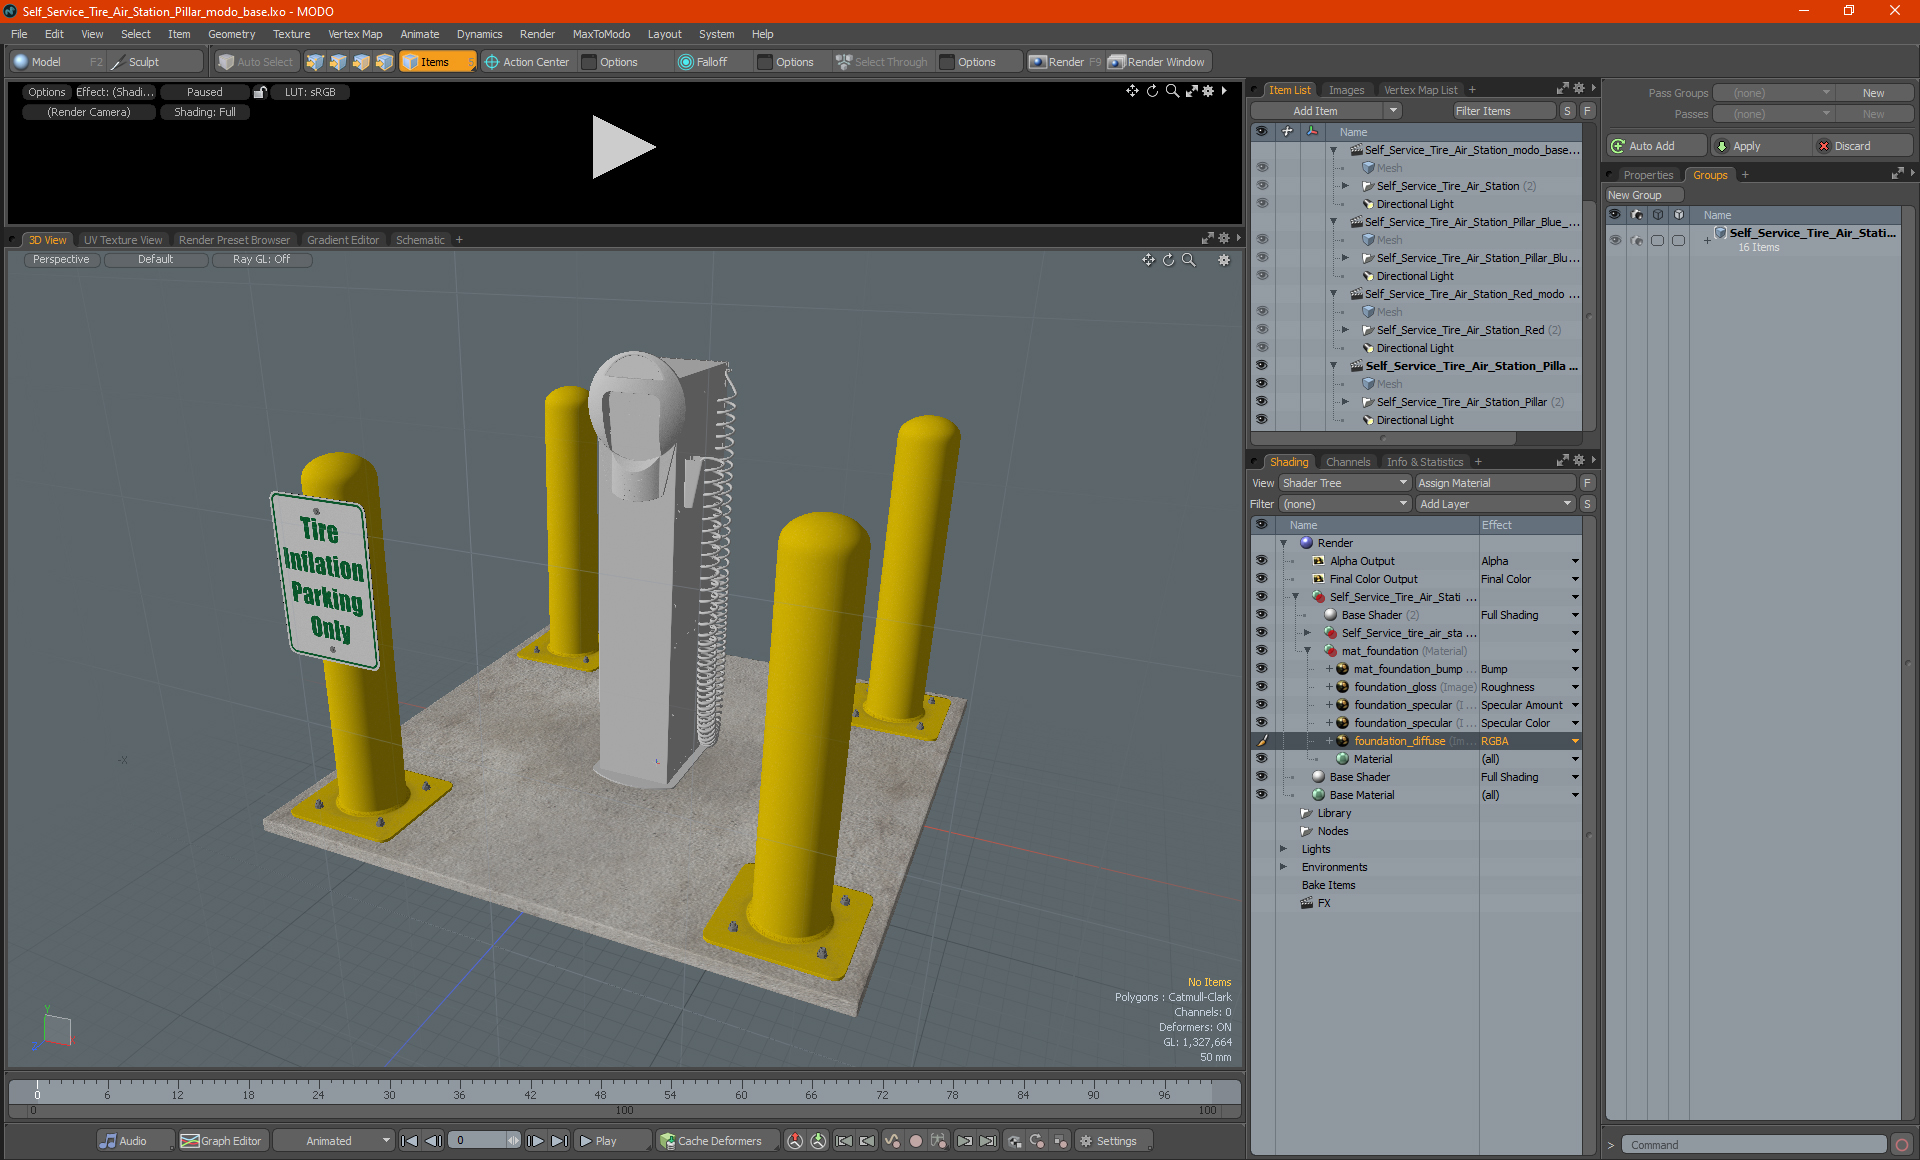Go to the first frame

coord(410,1141)
